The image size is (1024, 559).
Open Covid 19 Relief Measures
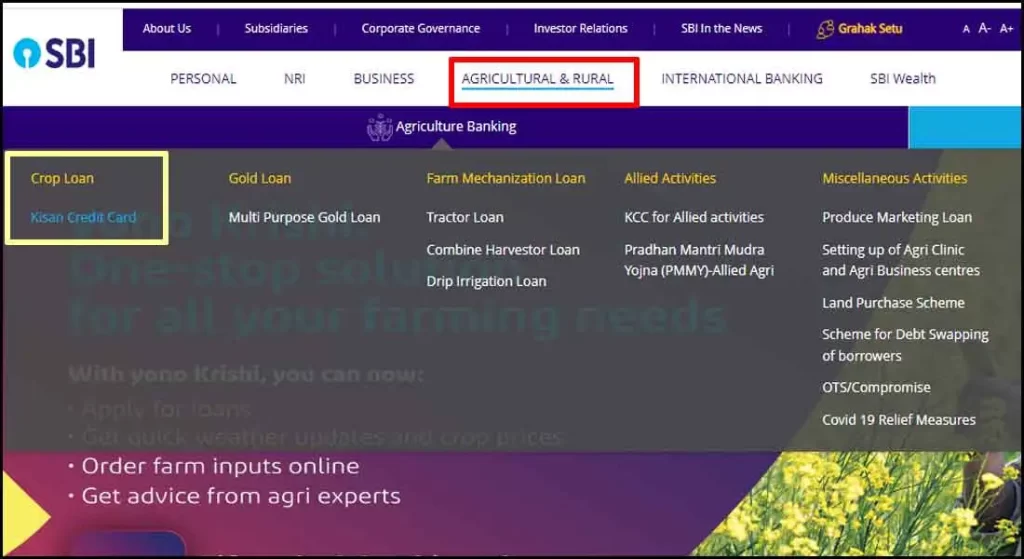[x=898, y=420]
